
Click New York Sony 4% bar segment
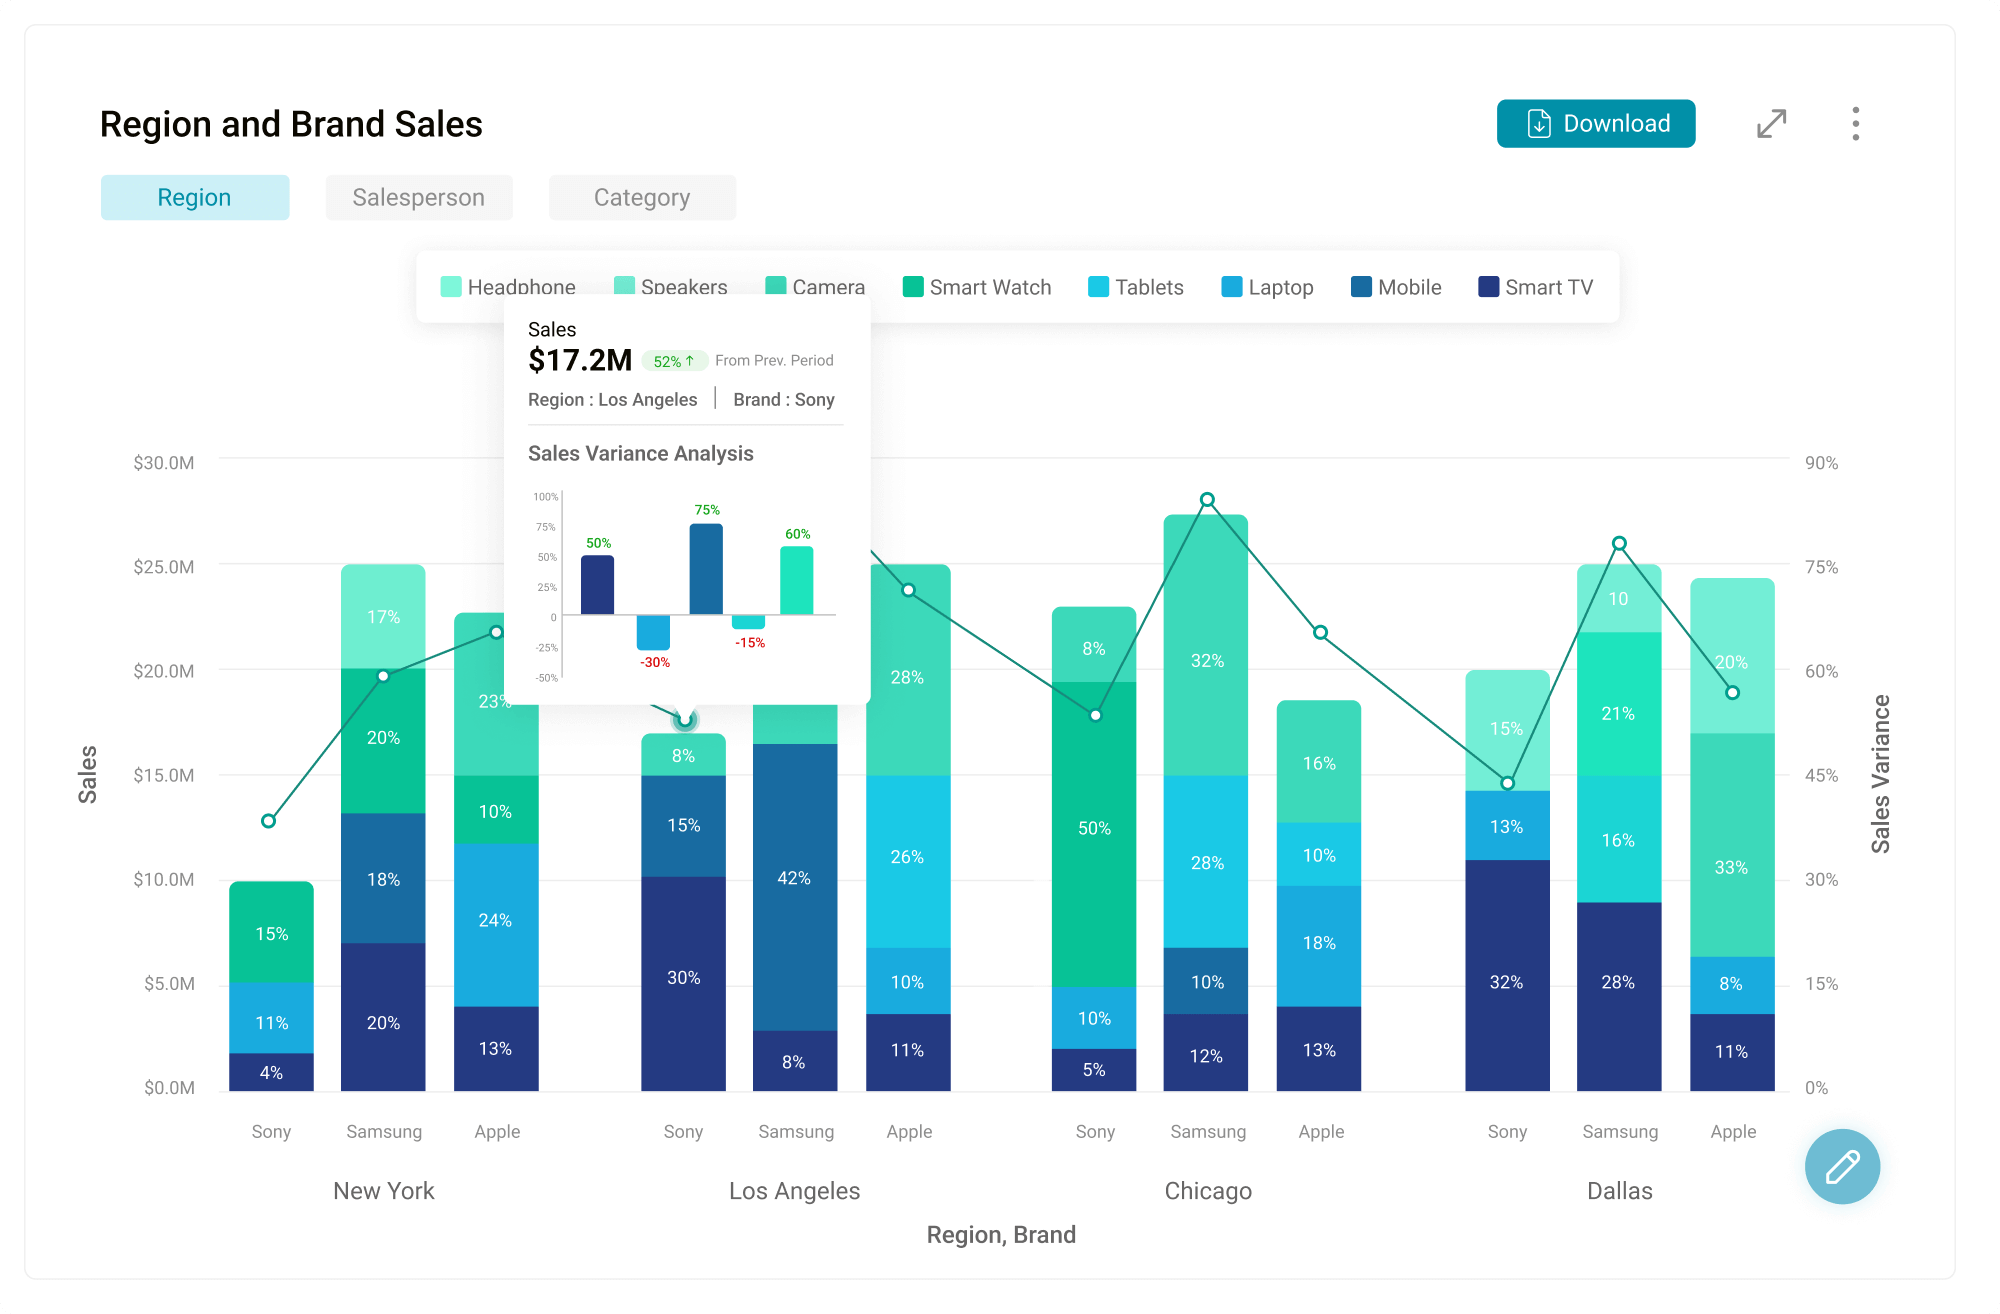[x=271, y=1072]
